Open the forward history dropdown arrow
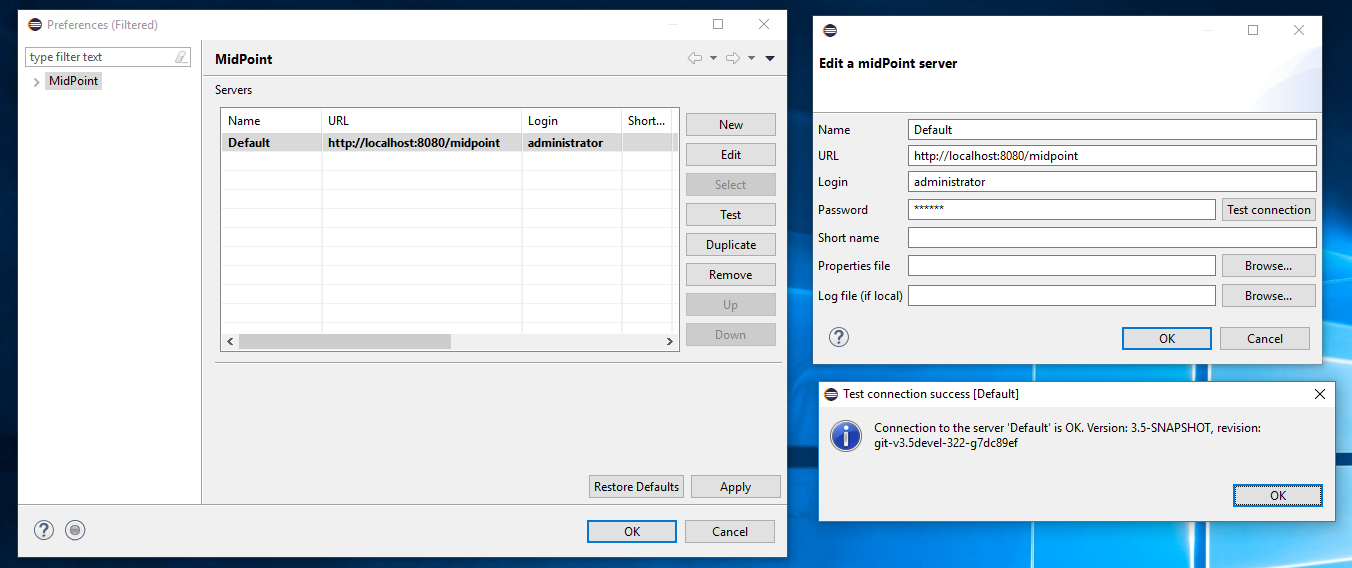1352x568 pixels. [x=751, y=59]
